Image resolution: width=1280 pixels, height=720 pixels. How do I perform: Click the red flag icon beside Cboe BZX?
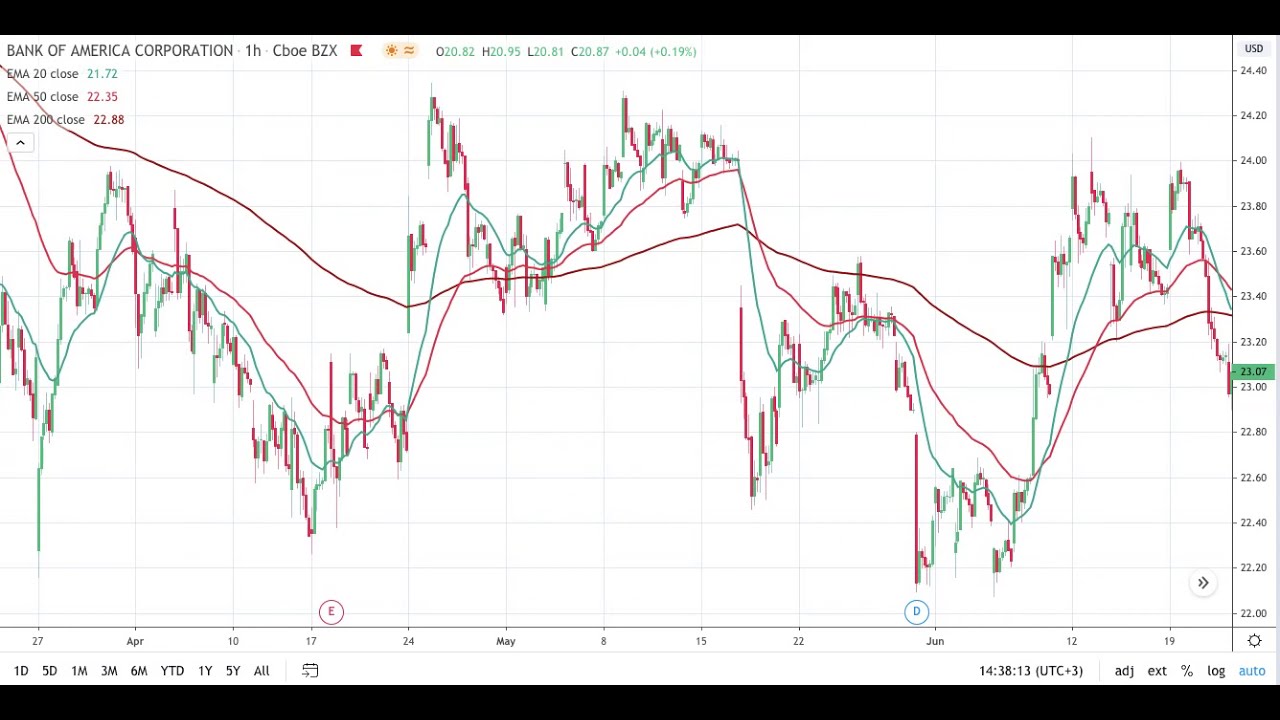(356, 51)
